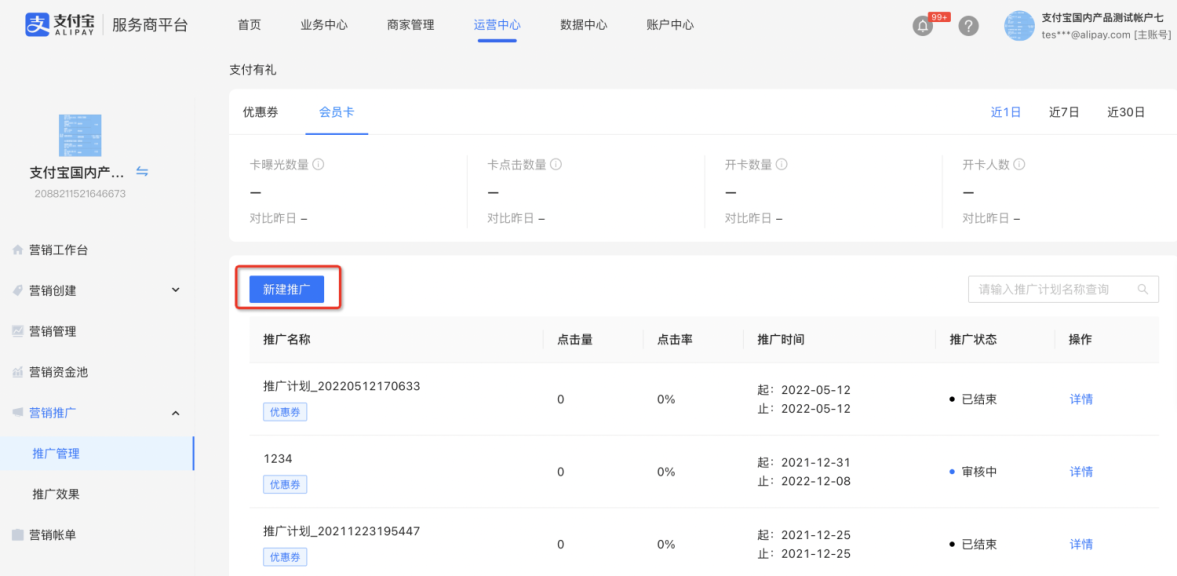Click info icon next to 卡曝光数量
This screenshot has width=1177, height=576.
[318, 164]
